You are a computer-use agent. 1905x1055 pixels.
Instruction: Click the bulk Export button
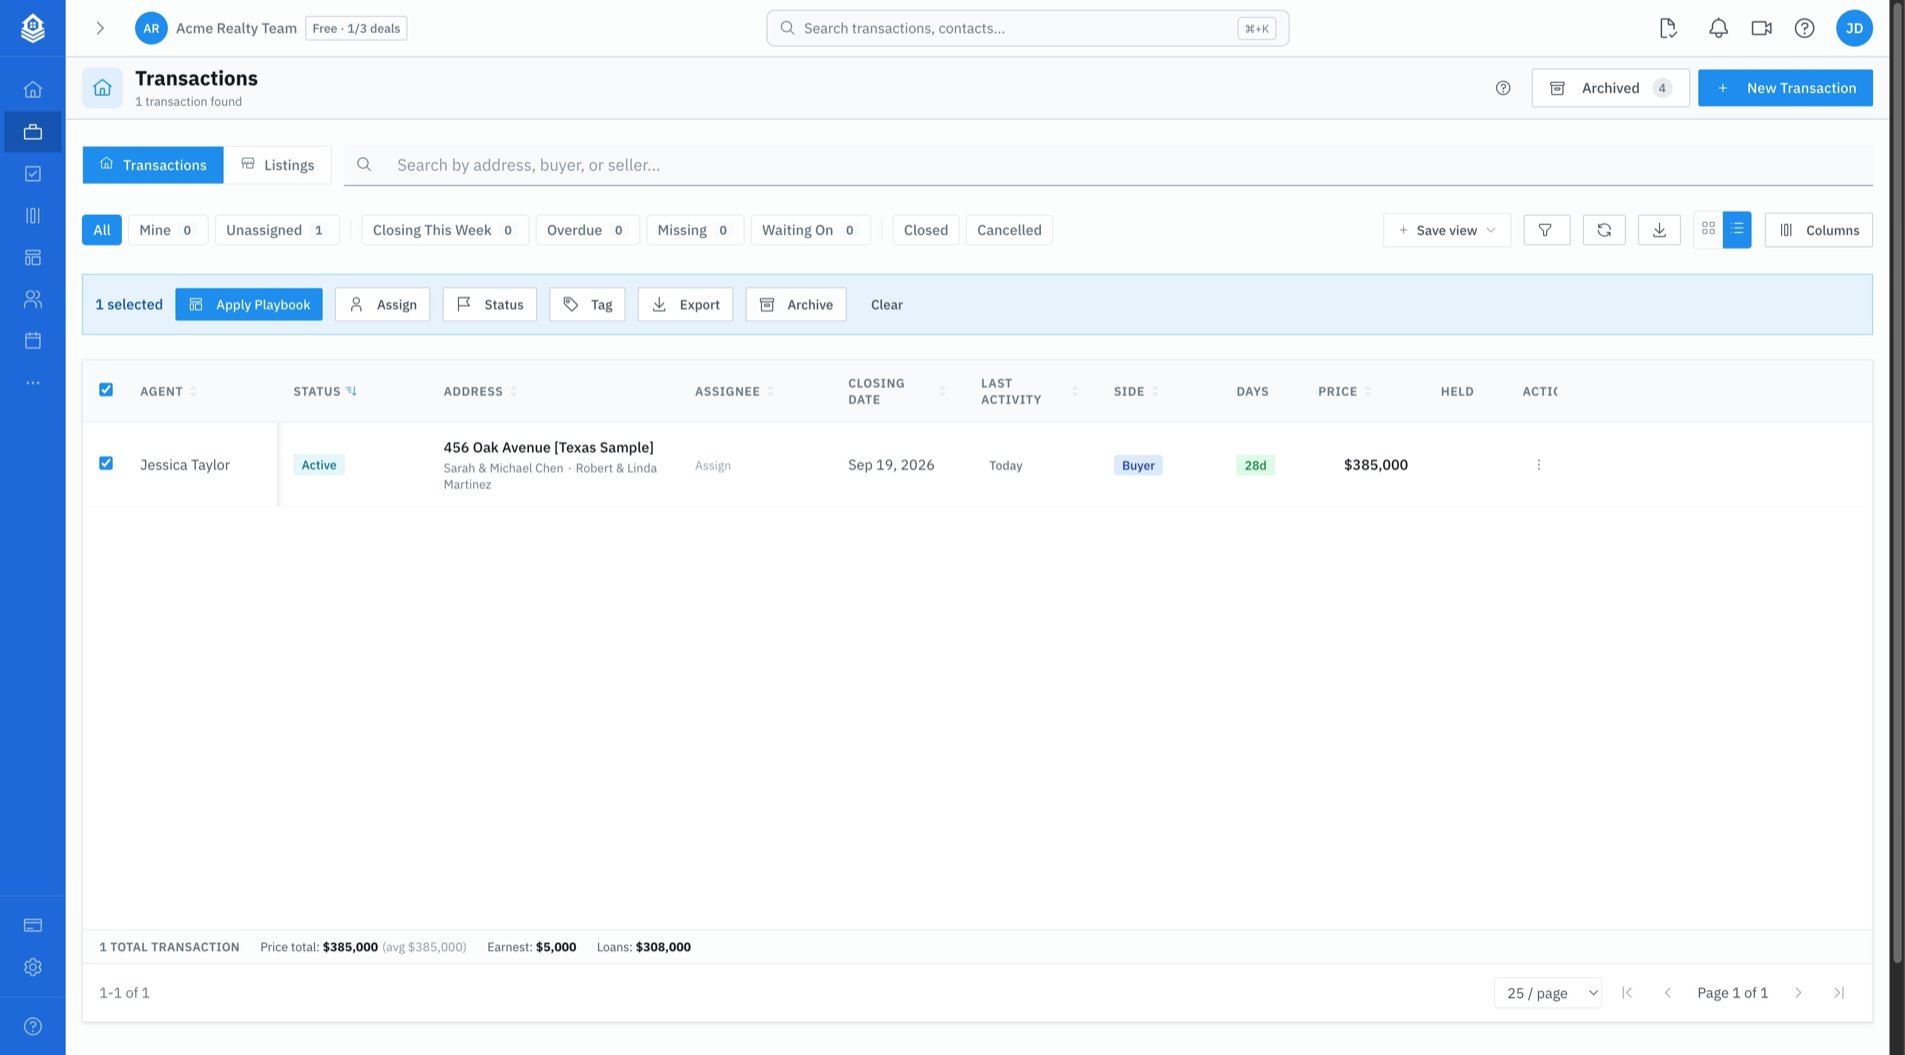coord(685,305)
